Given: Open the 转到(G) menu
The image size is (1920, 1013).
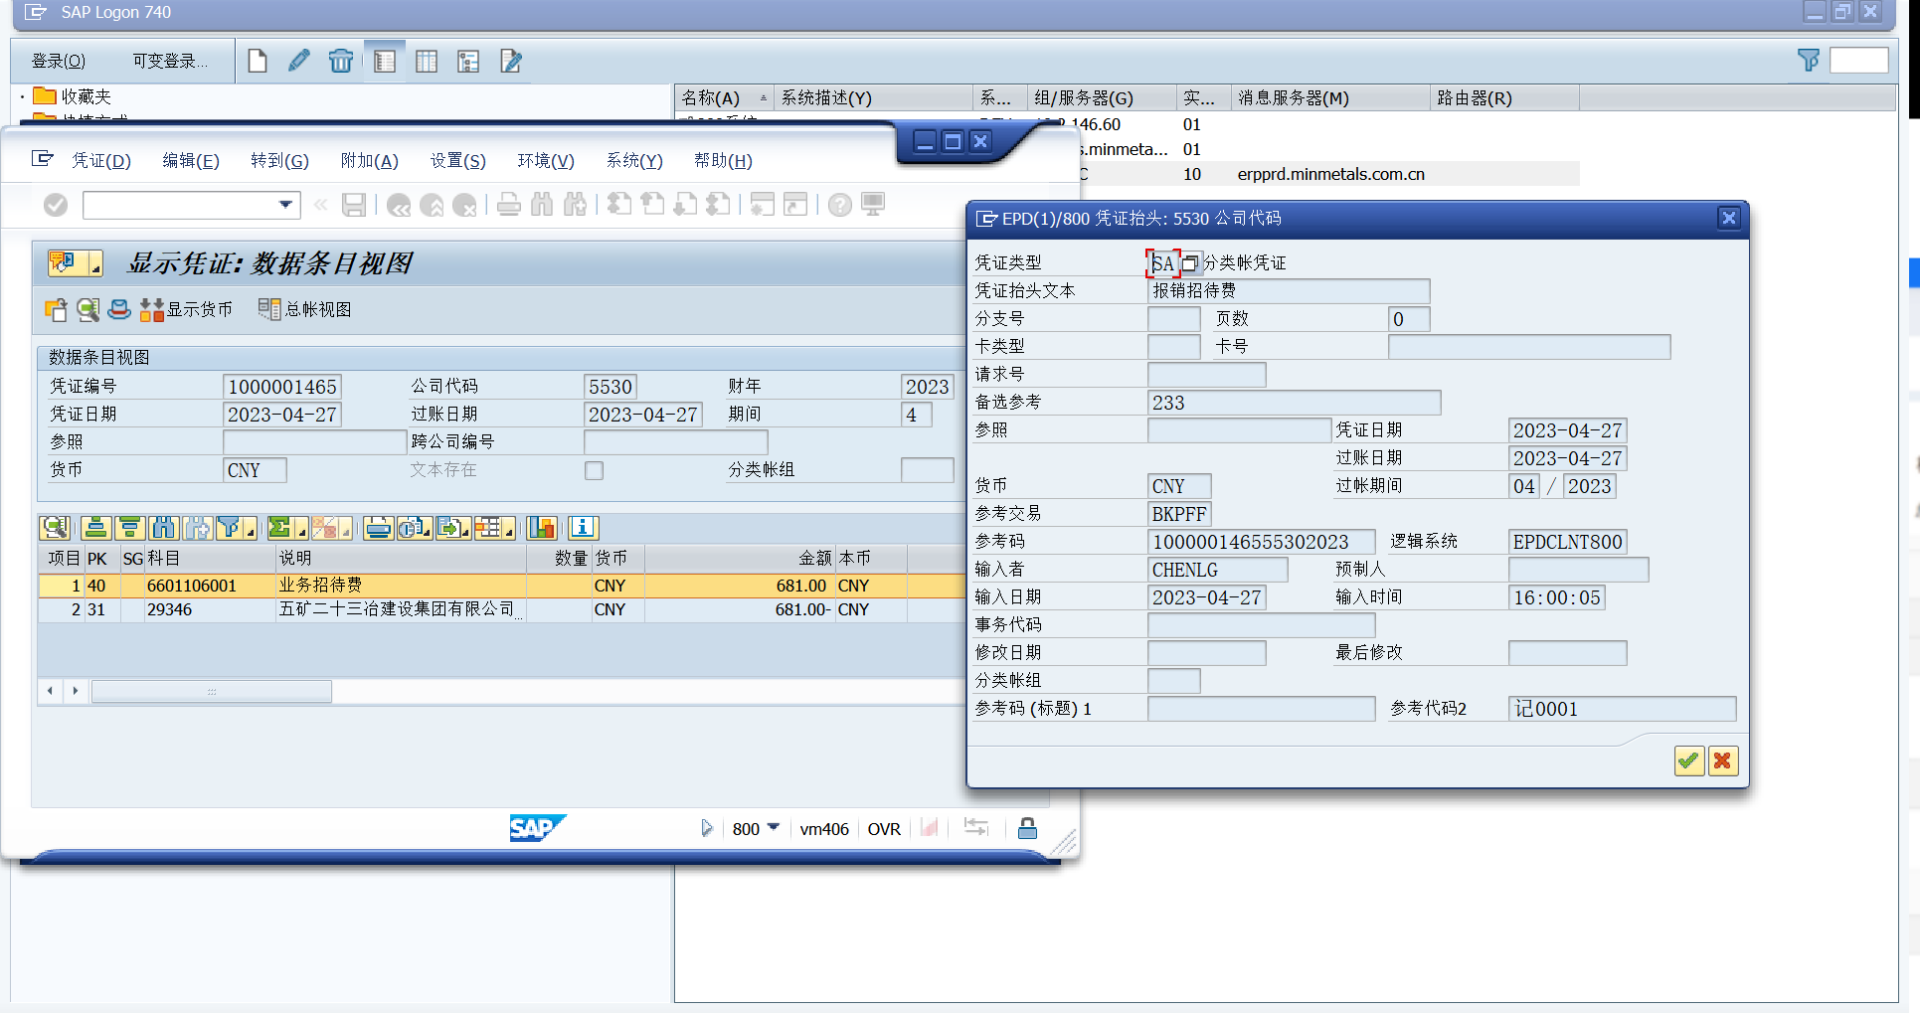Looking at the screenshot, I should [x=280, y=161].
